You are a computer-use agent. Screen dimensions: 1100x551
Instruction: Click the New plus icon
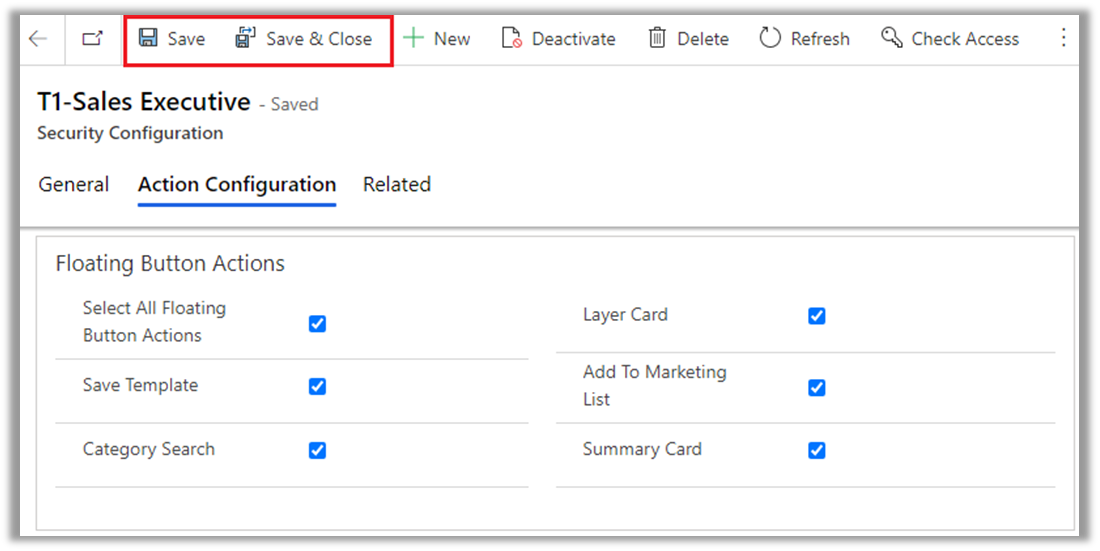tap(413, 39)
